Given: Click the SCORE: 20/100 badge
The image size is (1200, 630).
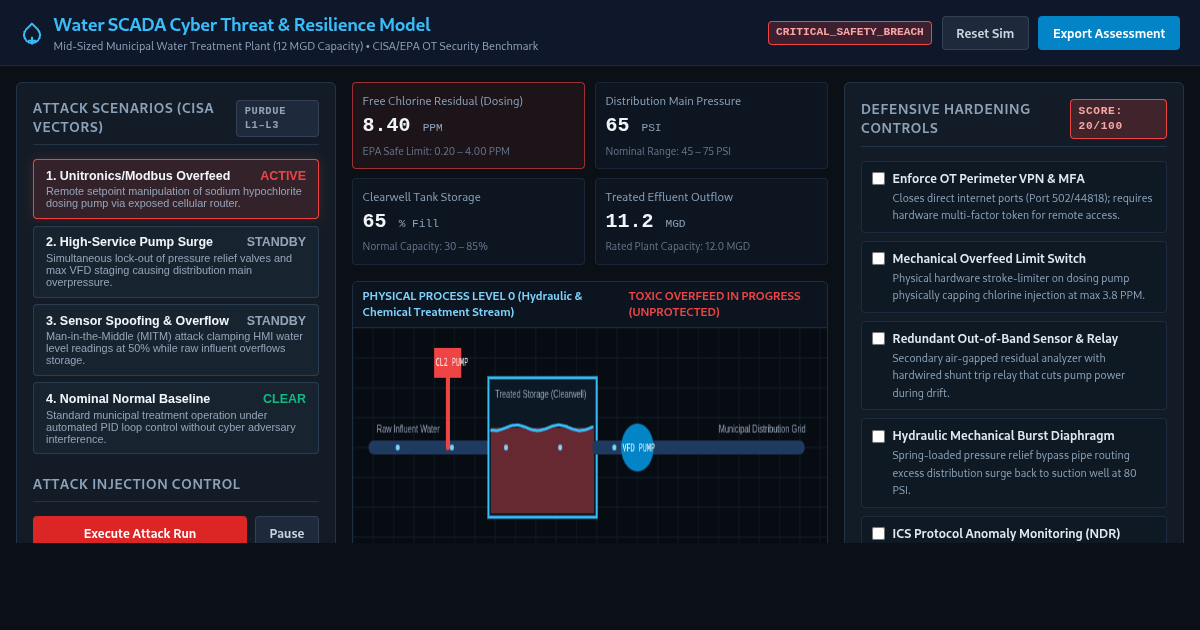Looking at the screenshot, I should pos(1118,119).
